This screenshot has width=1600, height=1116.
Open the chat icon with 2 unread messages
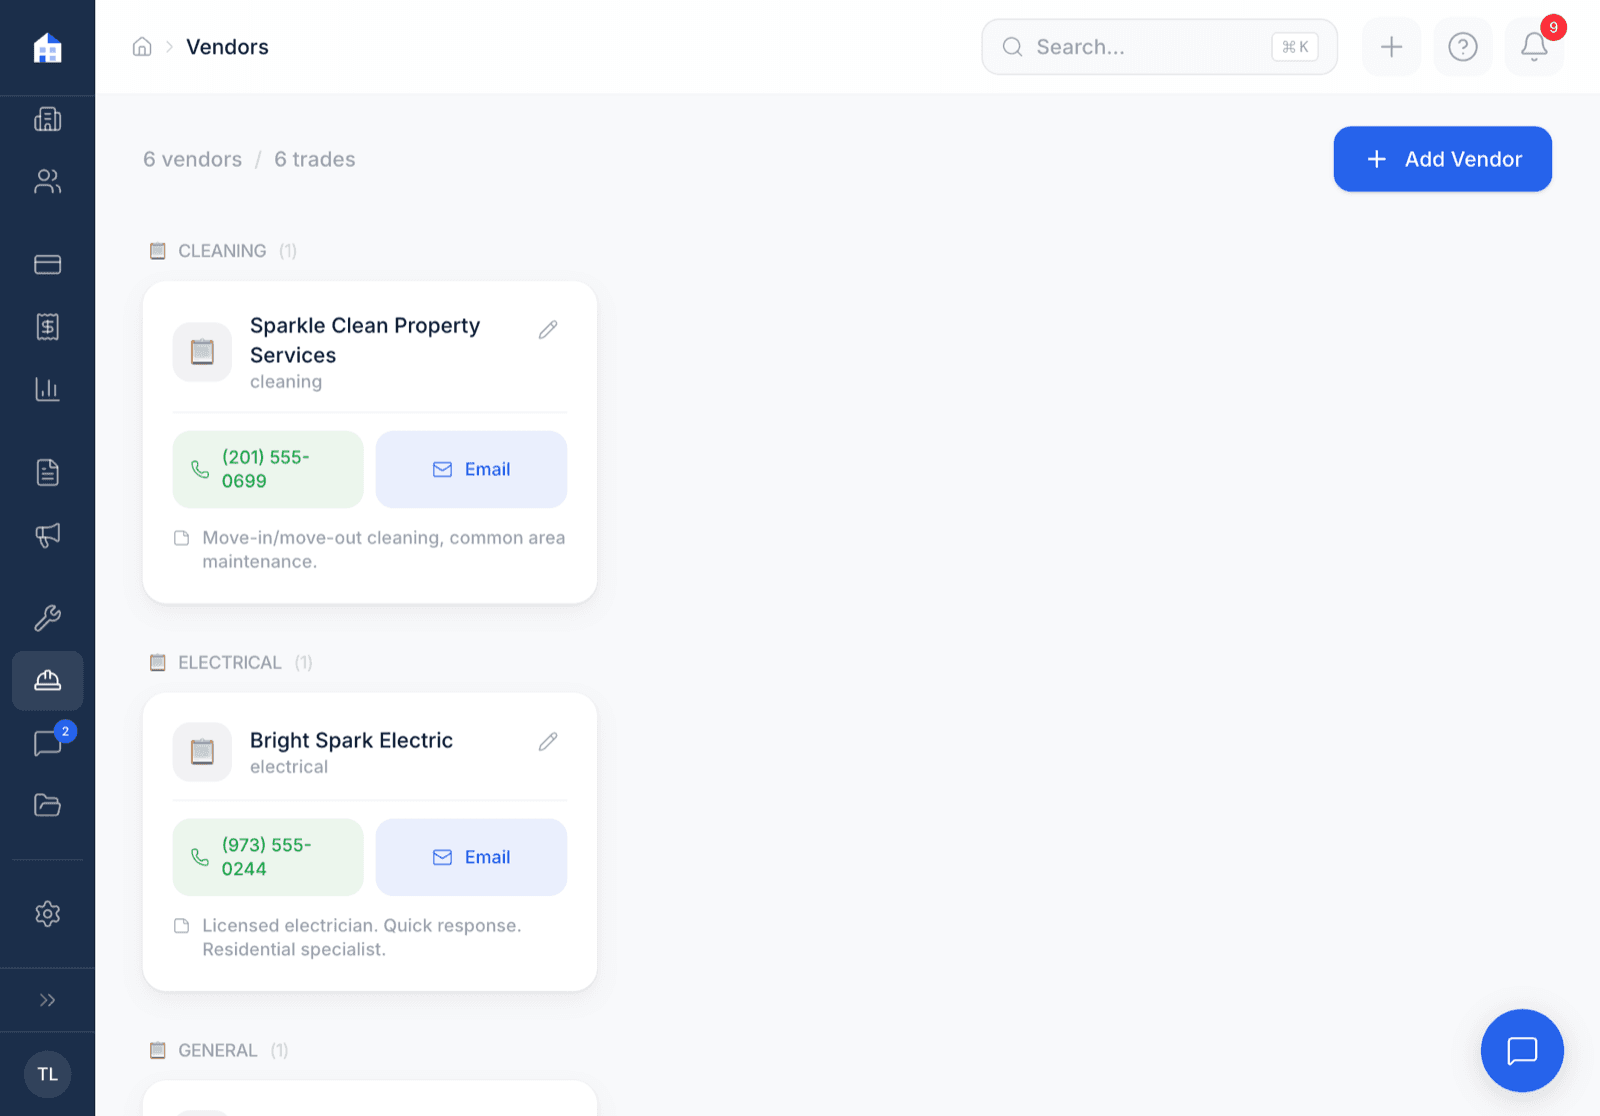click(x=47, y=743)
